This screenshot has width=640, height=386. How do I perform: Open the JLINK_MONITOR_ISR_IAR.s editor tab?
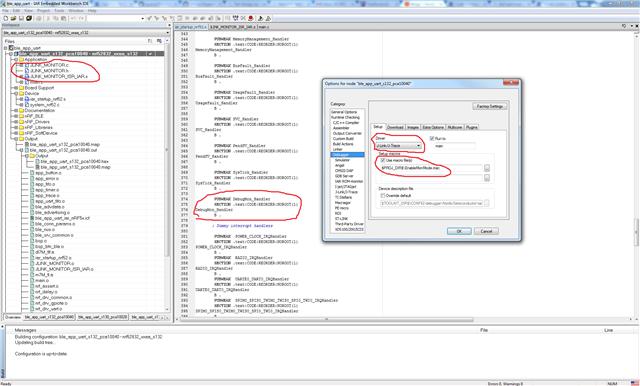(x=233, y=27)
